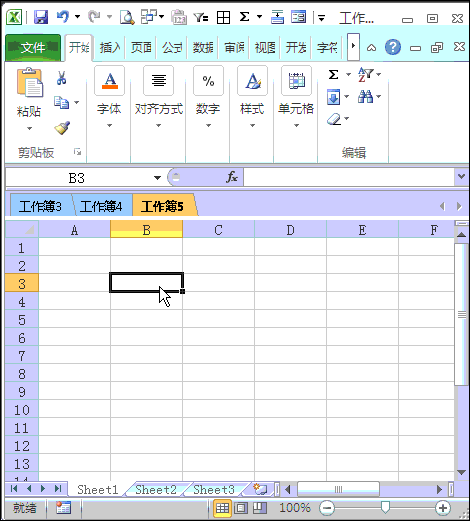This screenshot has width=470, height=521.
Task: Click the AutoSum sigma in editing group
Action: pyautogui.click(x=333, y=74)
